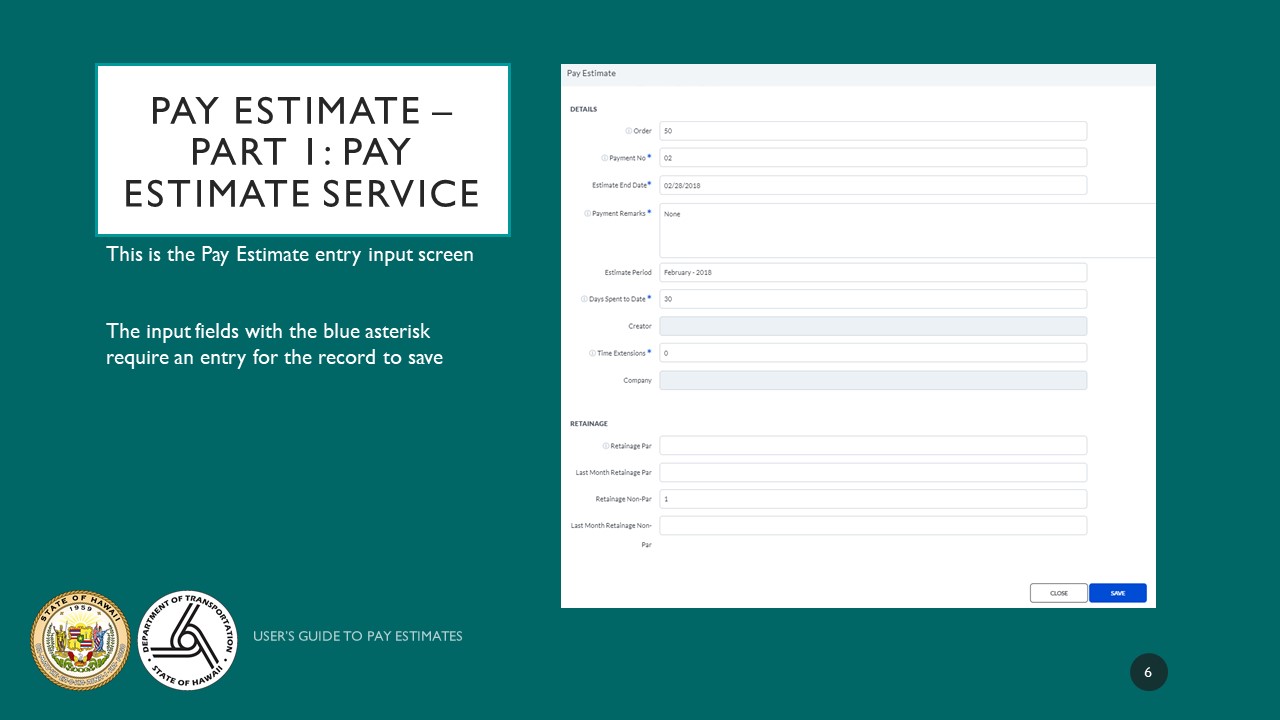Click the Department of Transportation logo
Viewport: 1280px width, 720px height.
(x=187, y=640)
